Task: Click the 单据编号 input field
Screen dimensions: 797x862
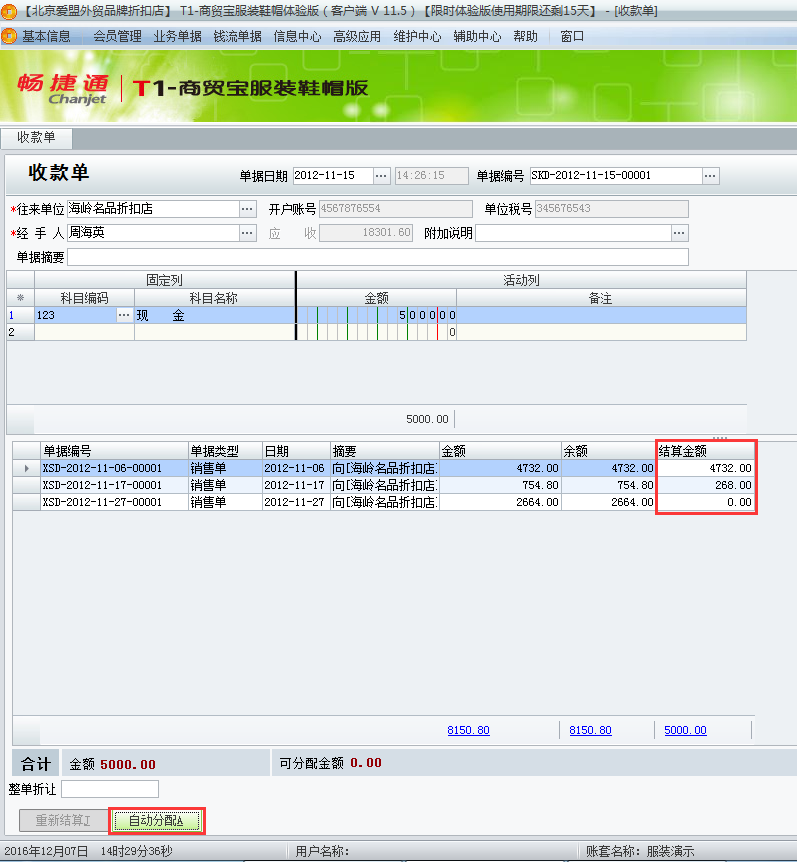Action: point(616,176)
